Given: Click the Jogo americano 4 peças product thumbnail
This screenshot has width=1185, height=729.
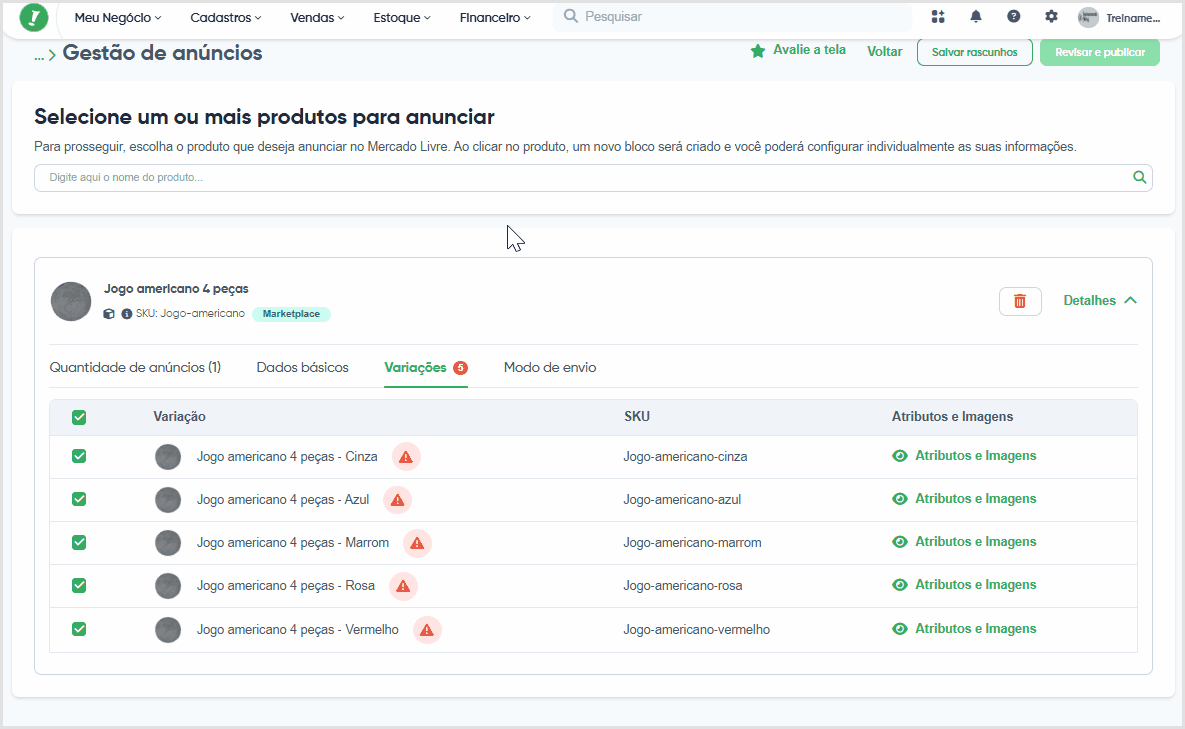Looking at the screenshot, I should [71, 301].
